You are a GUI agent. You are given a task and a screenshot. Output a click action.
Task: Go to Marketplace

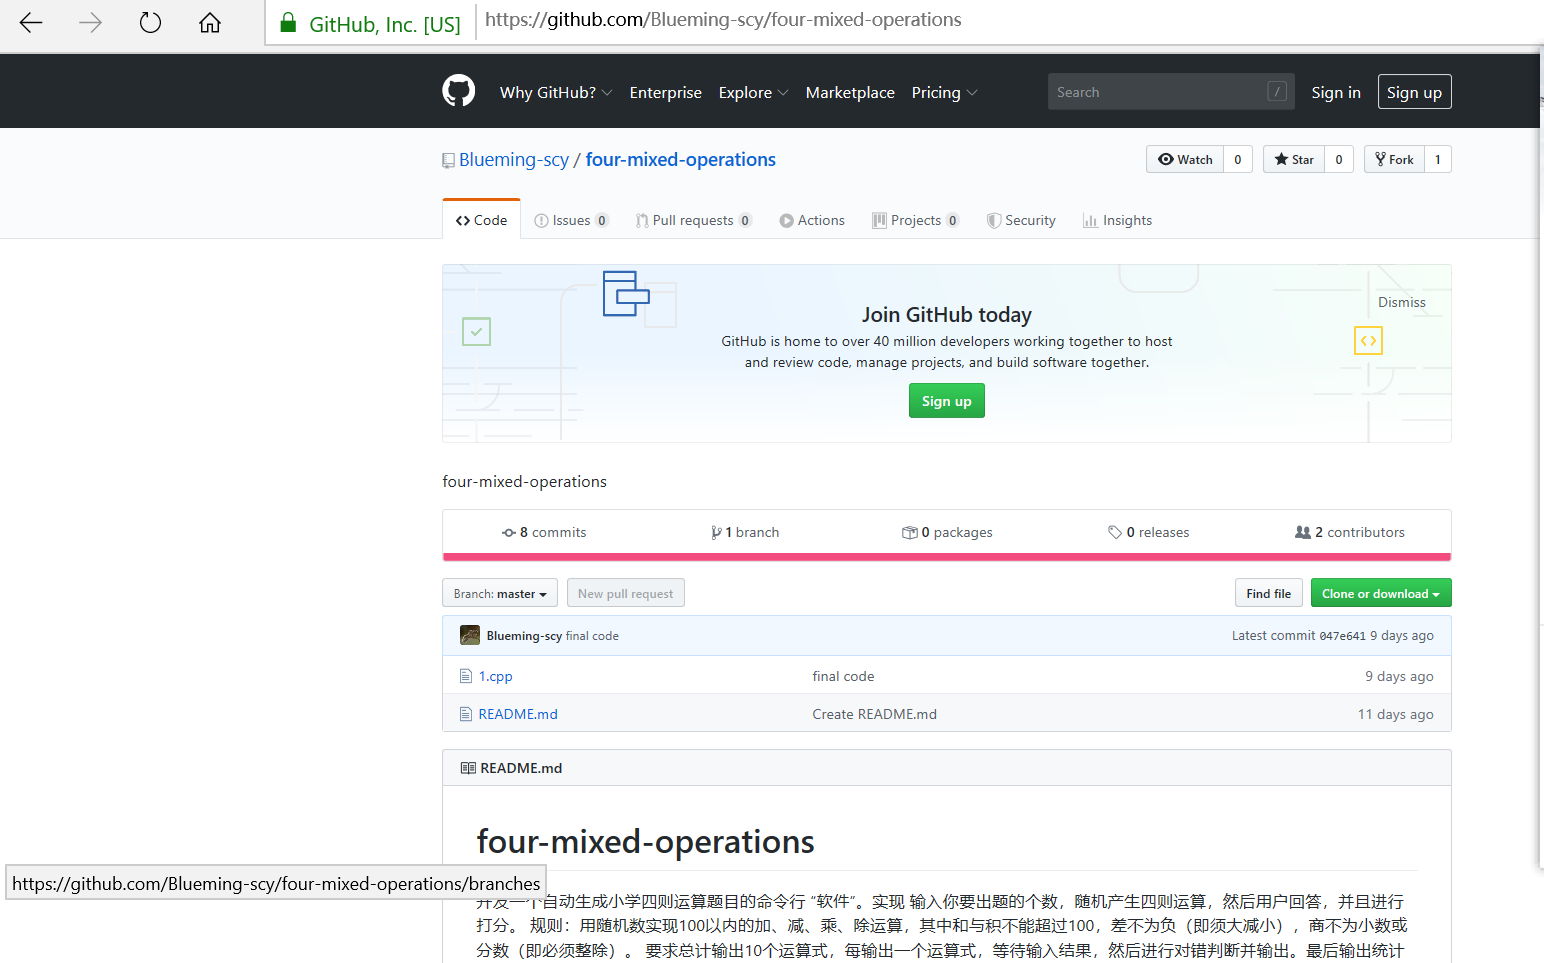click(x=850, y=92)
